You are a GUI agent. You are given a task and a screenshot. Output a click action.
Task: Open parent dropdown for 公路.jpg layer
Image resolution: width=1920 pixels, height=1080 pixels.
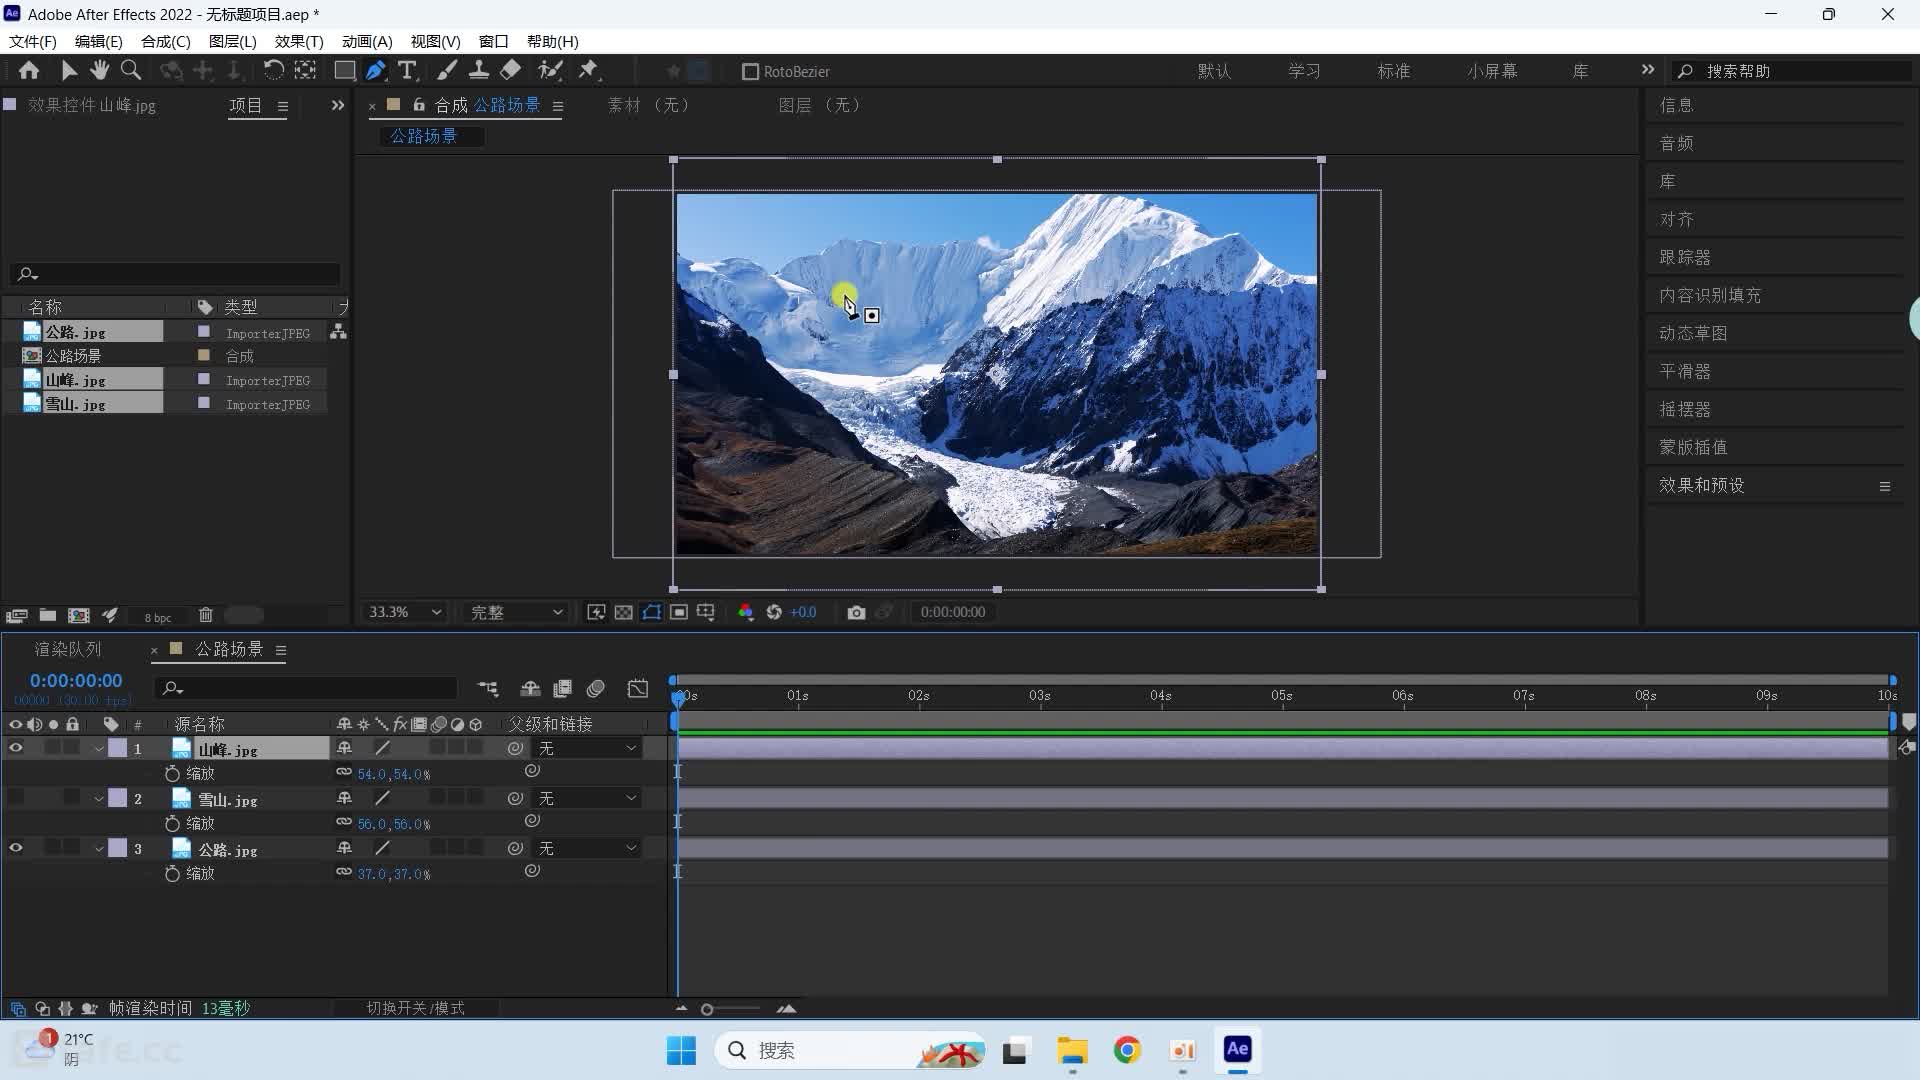(587, 848)
